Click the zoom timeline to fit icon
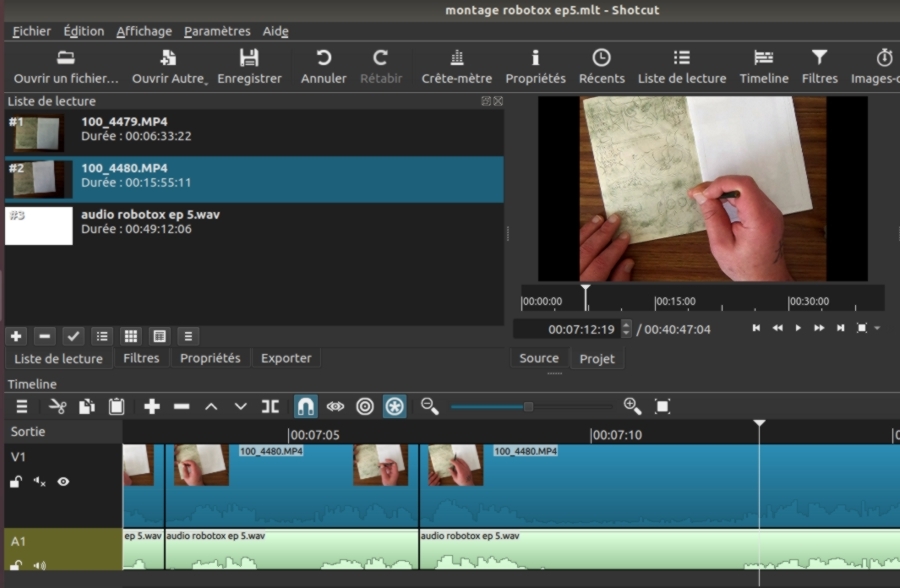The image size is (900, 588). (662, 406)
